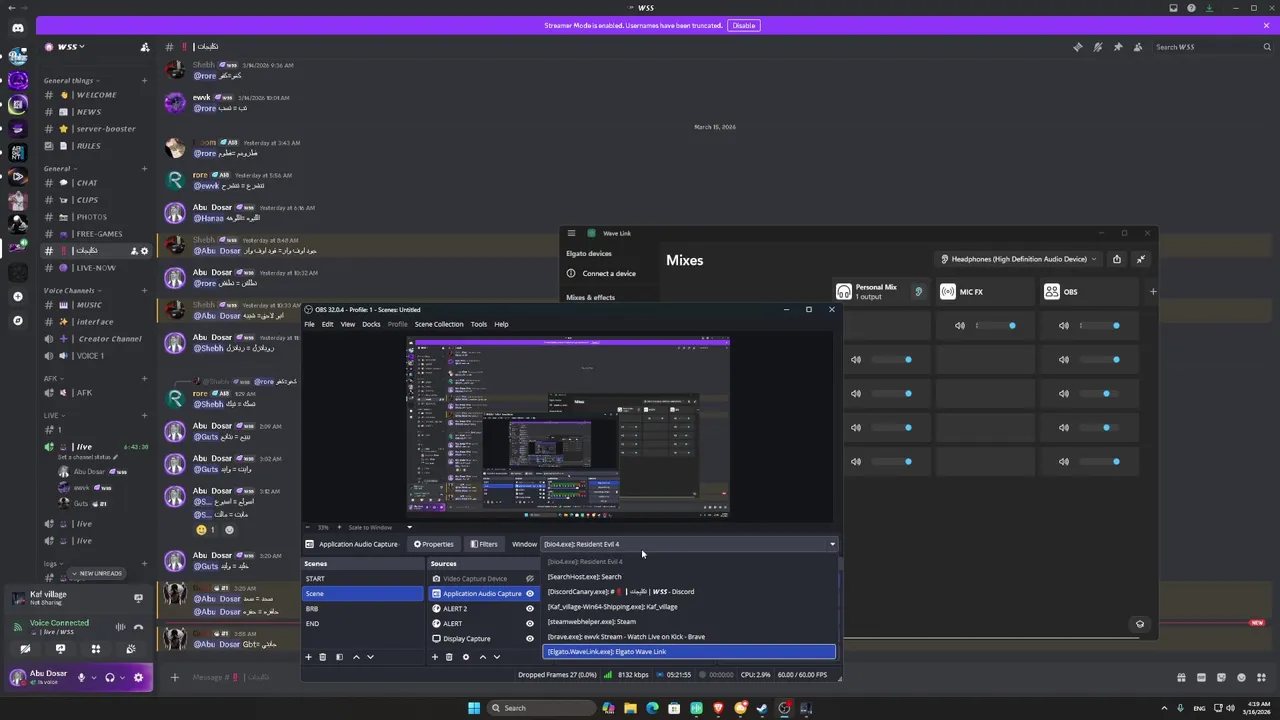Jump to NEW UNREADS in channel list
The image size is (1280, 720).
[96, 573]
